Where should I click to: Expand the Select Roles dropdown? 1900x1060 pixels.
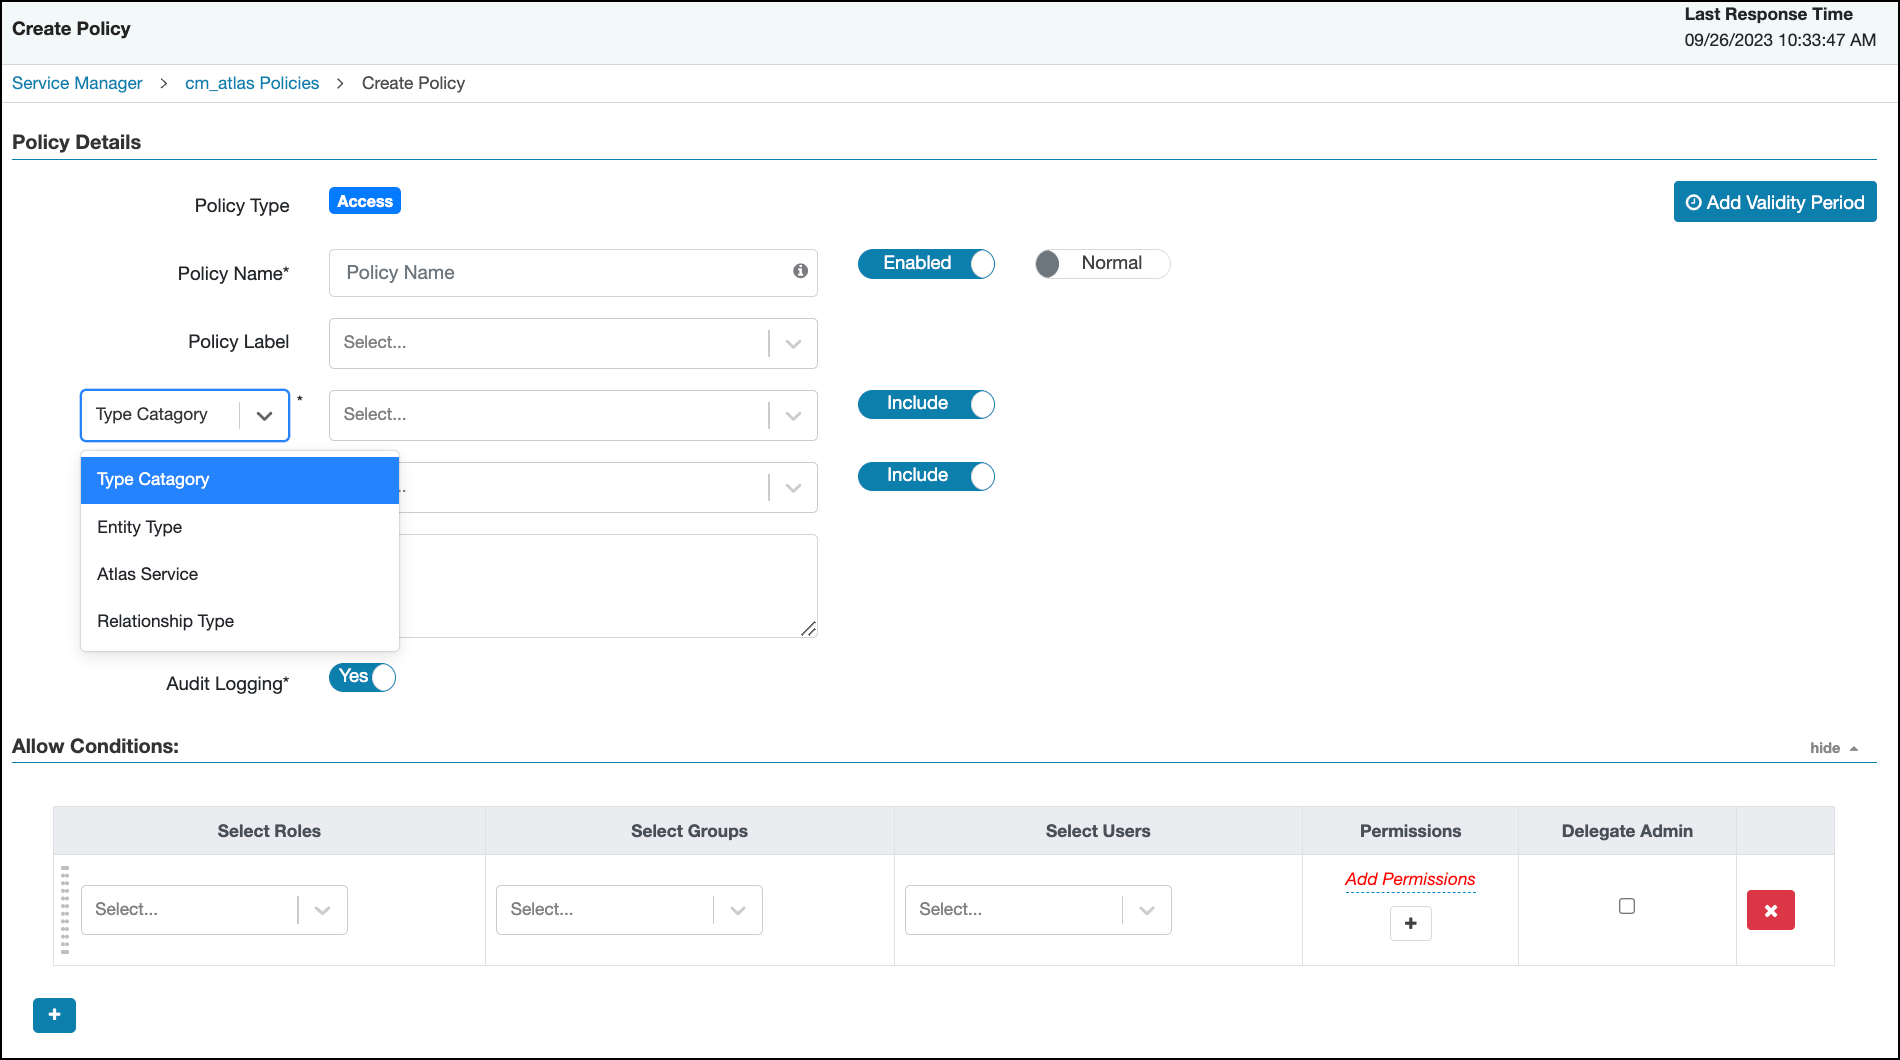pyautogui.click(x=321, y=910)
